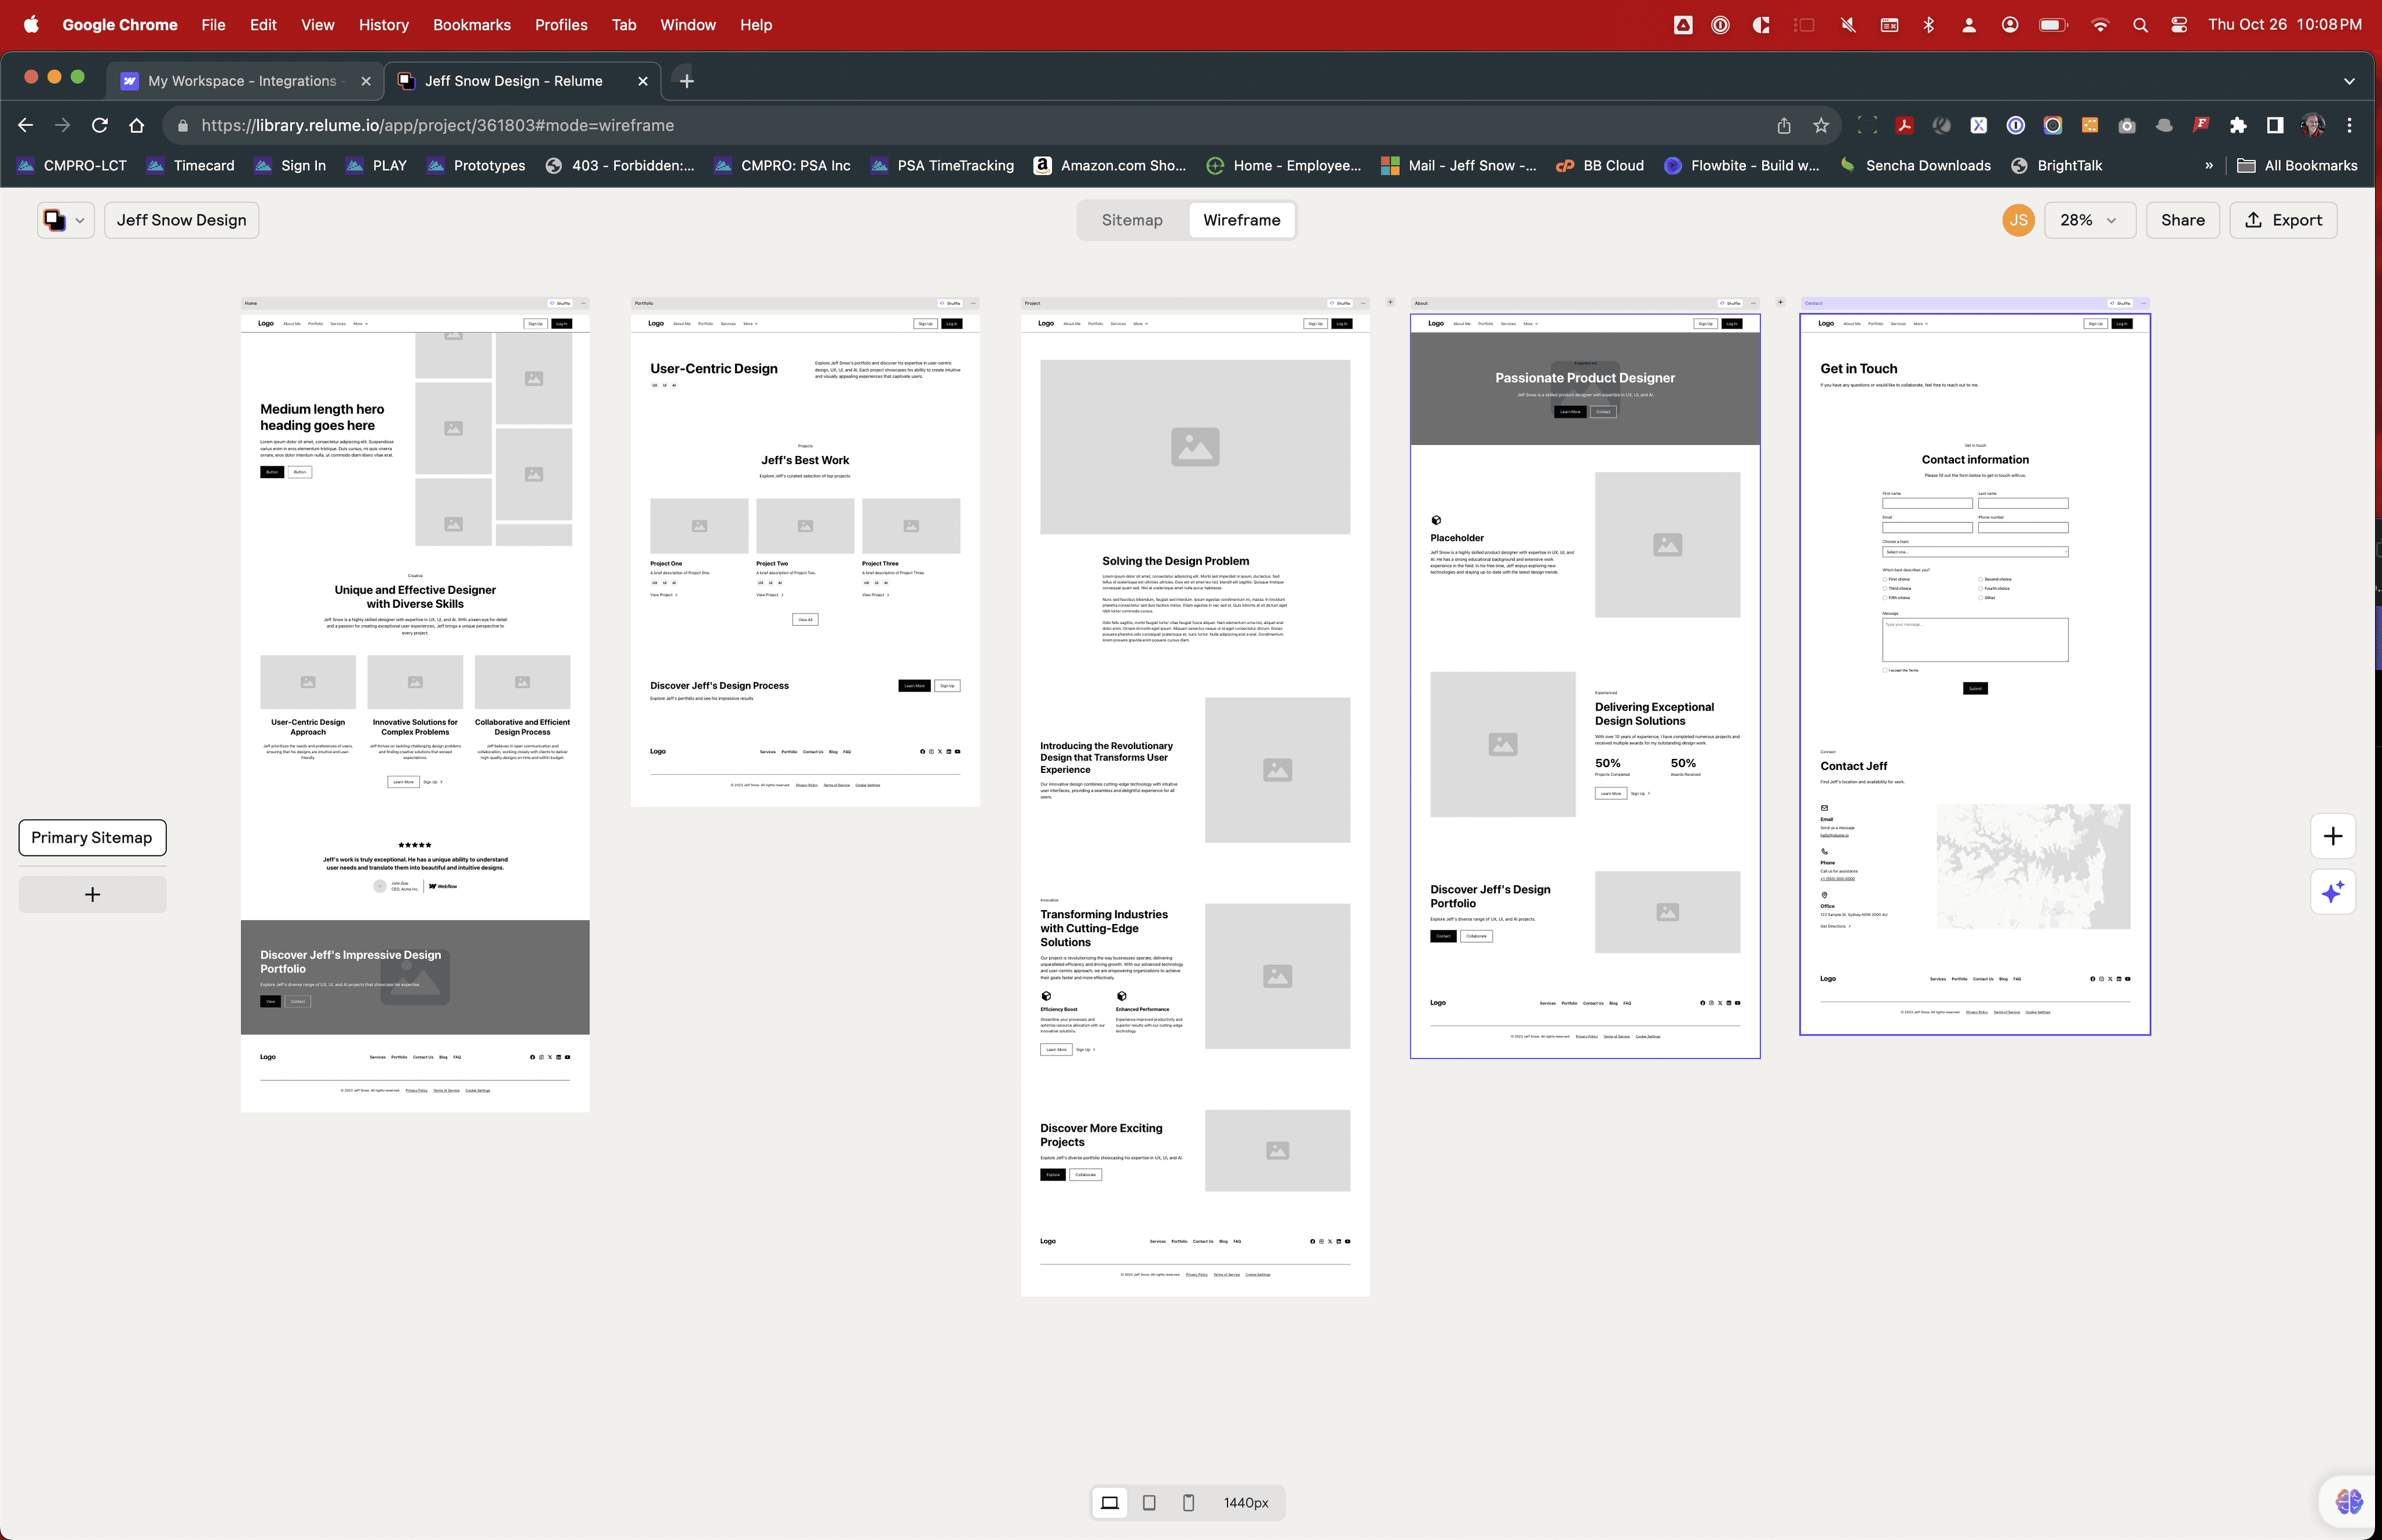Click the JS user avatar
This screenshot has height=1540, width=2382.
pos(2018,220)
